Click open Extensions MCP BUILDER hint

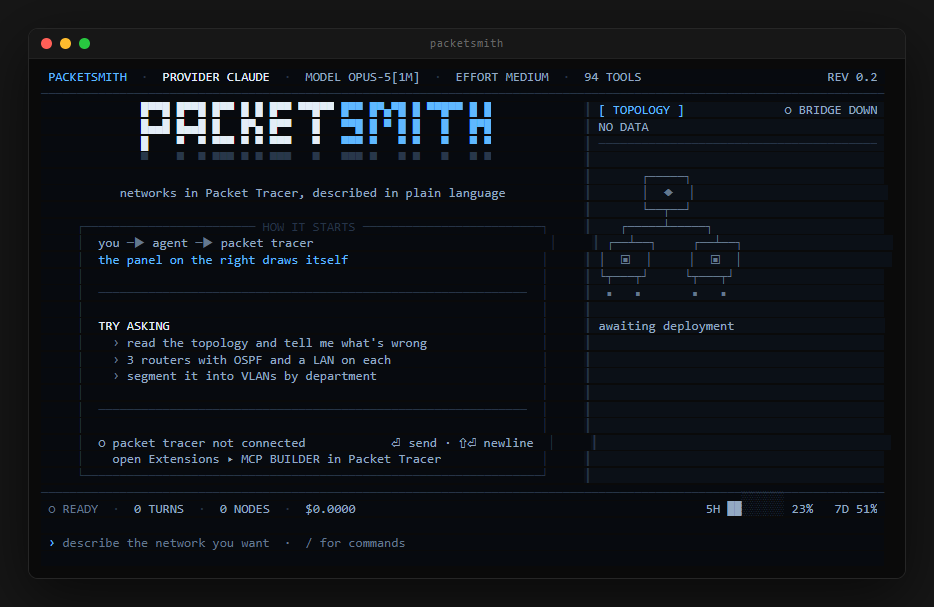276,459
